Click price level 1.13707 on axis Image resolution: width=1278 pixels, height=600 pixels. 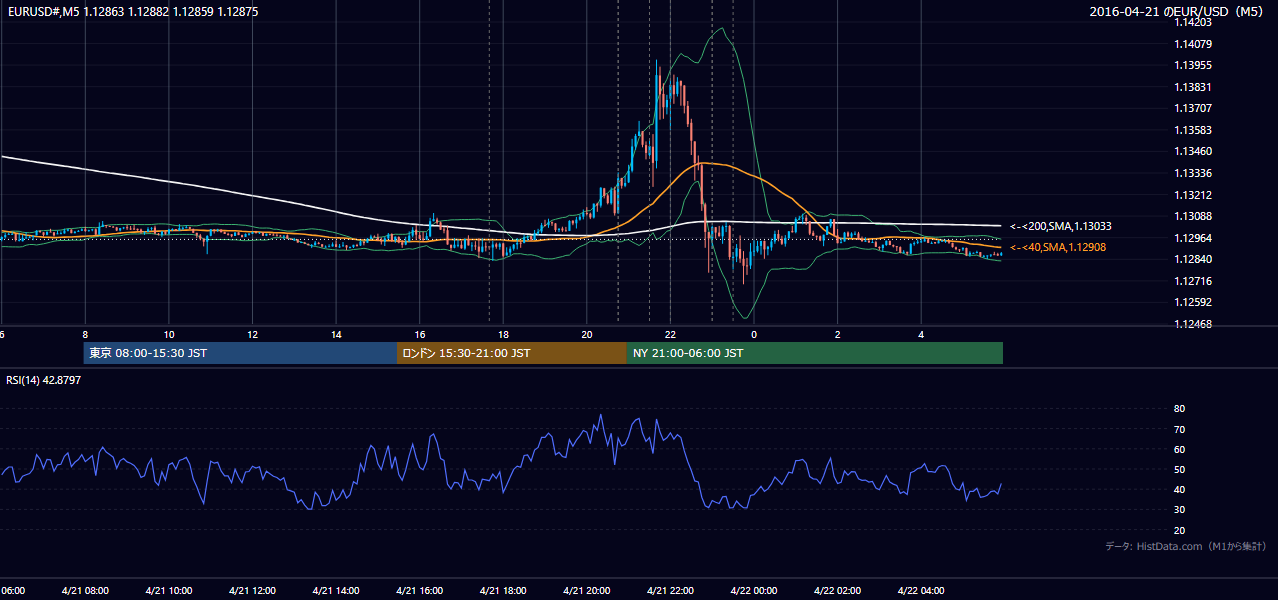(1194, 109)
